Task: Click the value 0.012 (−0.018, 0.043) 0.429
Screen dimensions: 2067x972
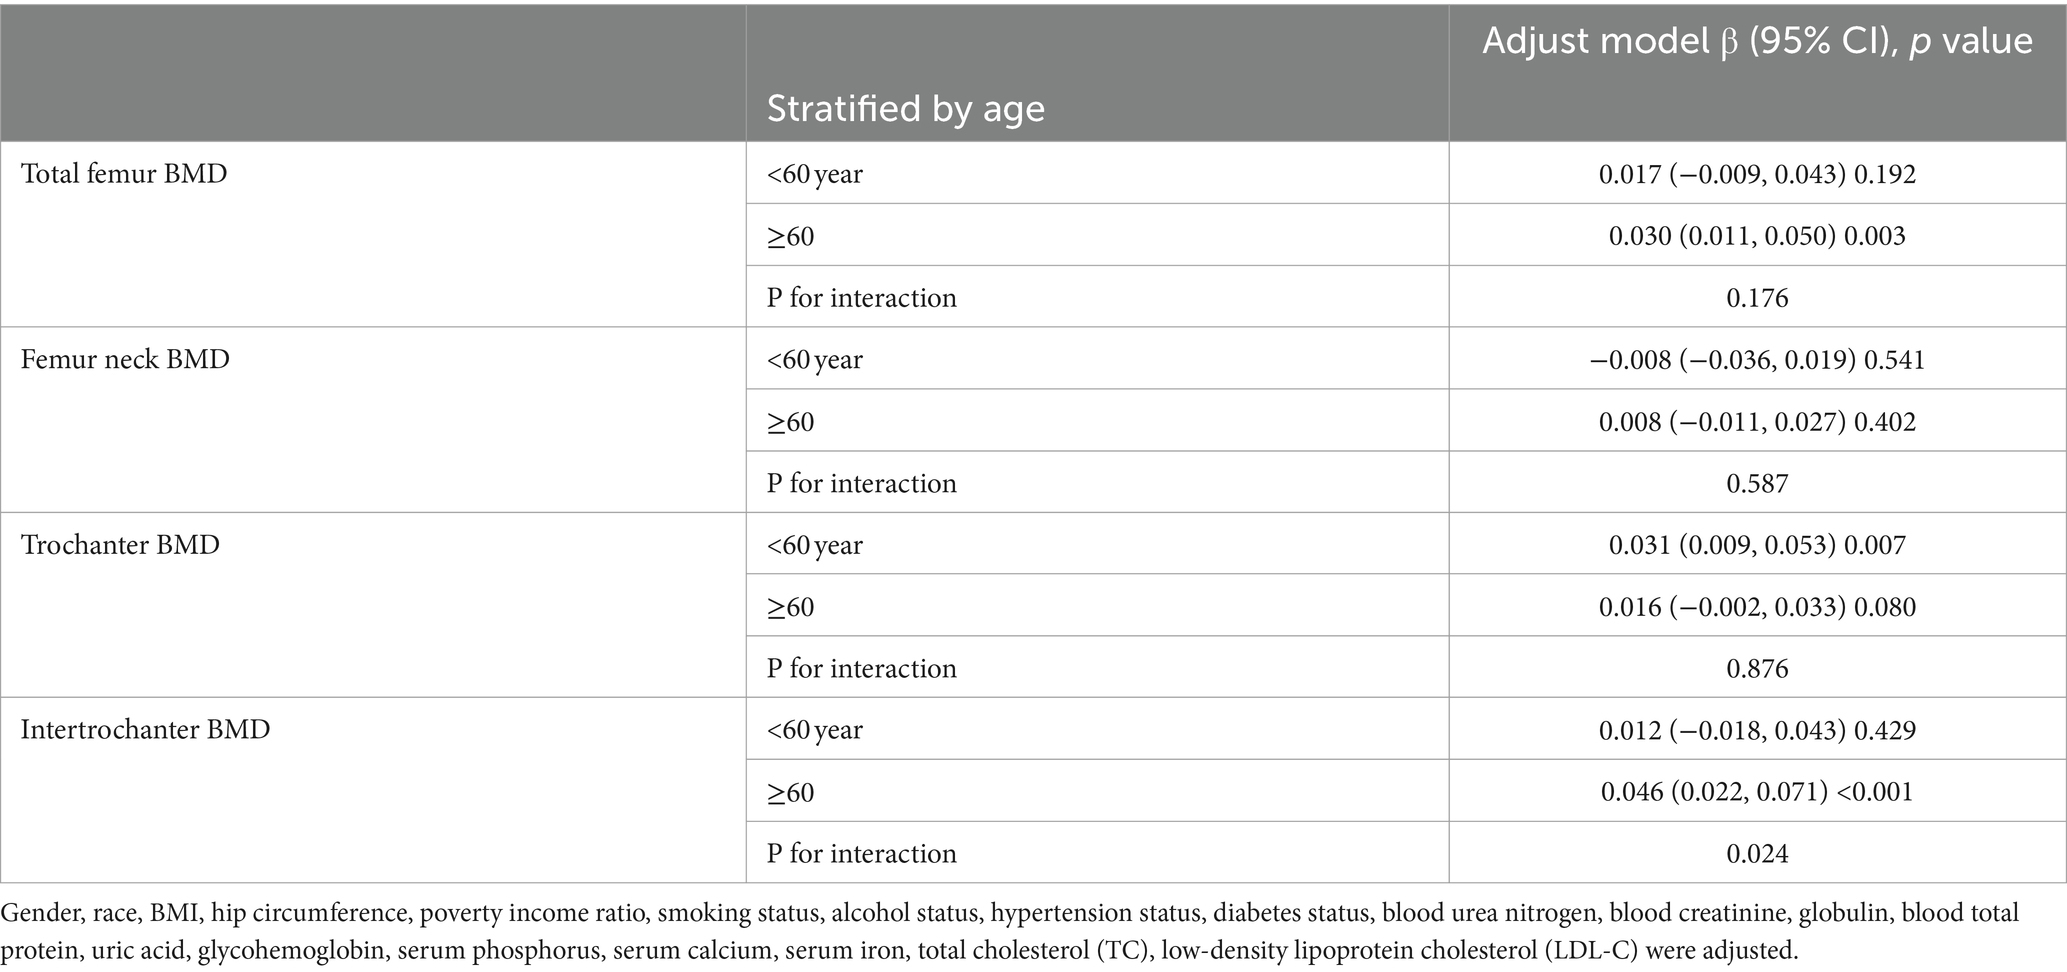Action: tap(1757, 730)
